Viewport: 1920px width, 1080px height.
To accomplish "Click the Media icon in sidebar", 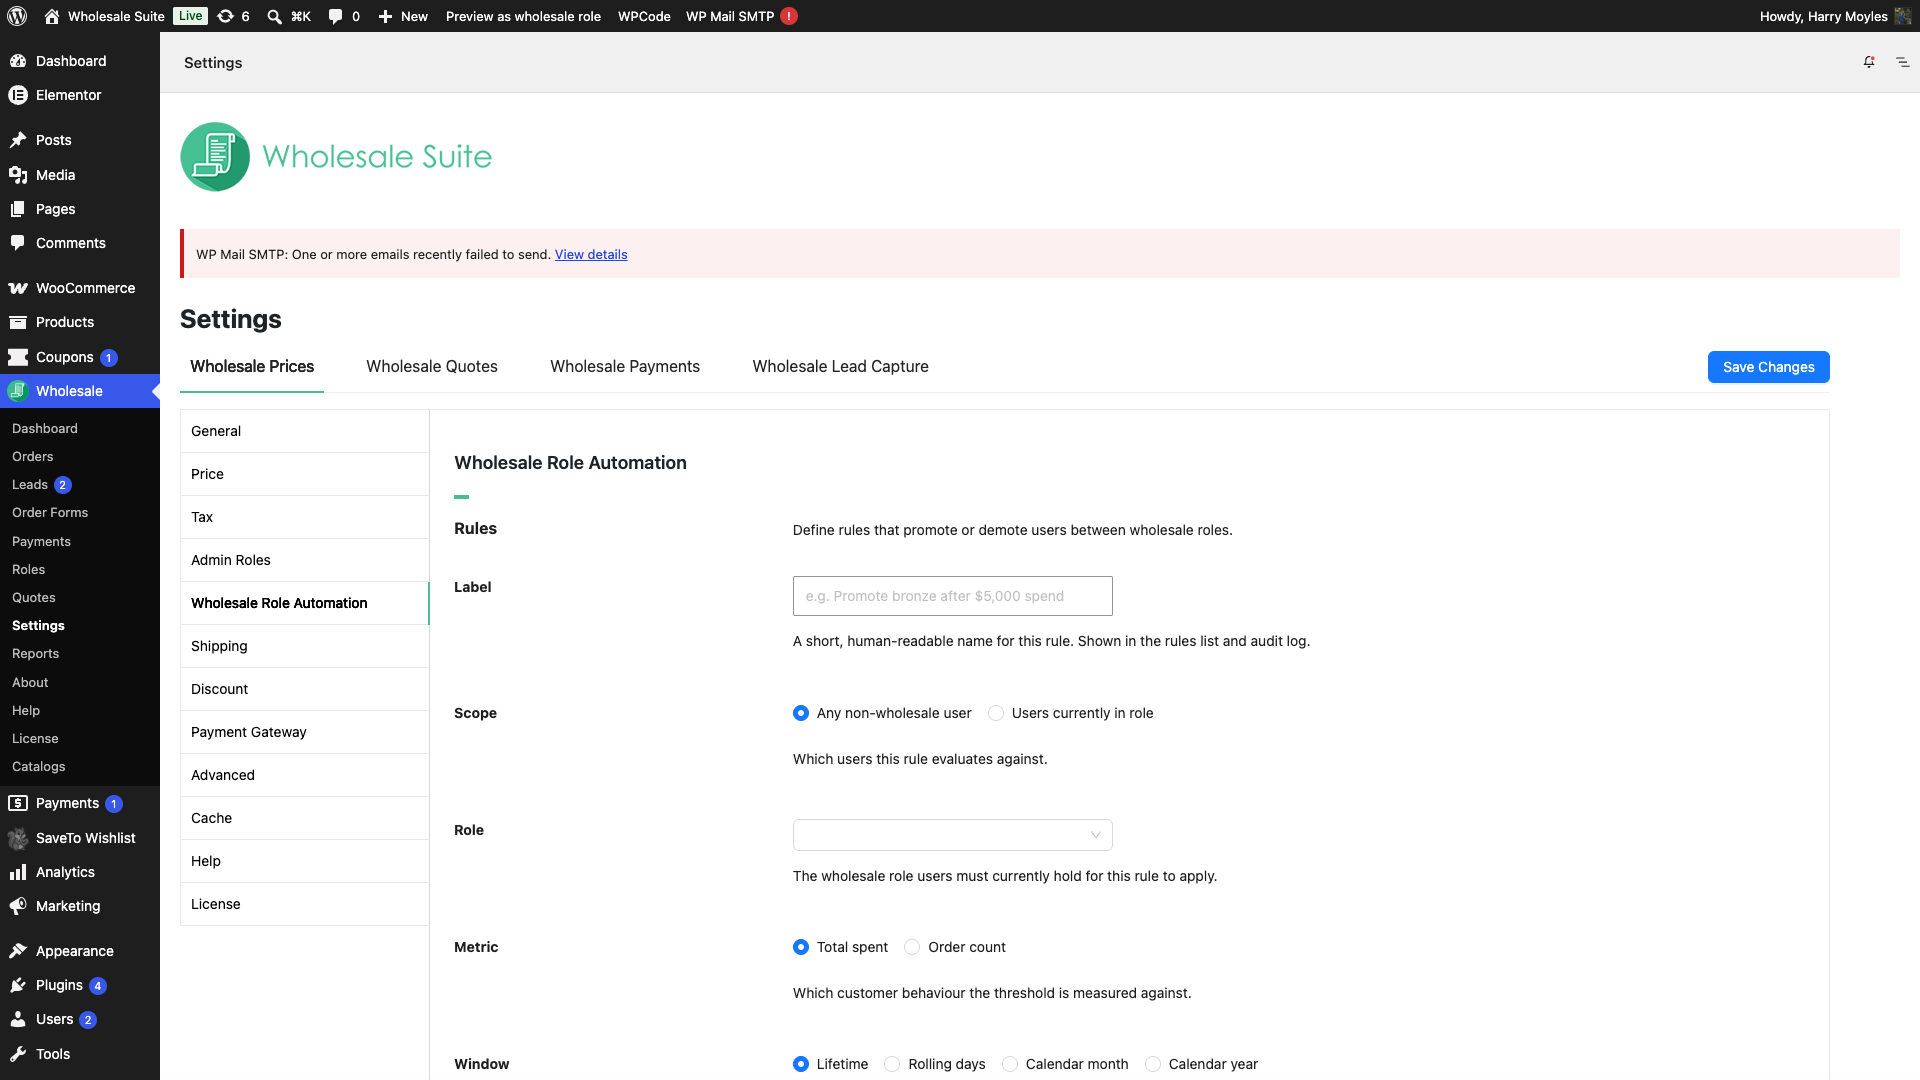I will click(18, 175).
